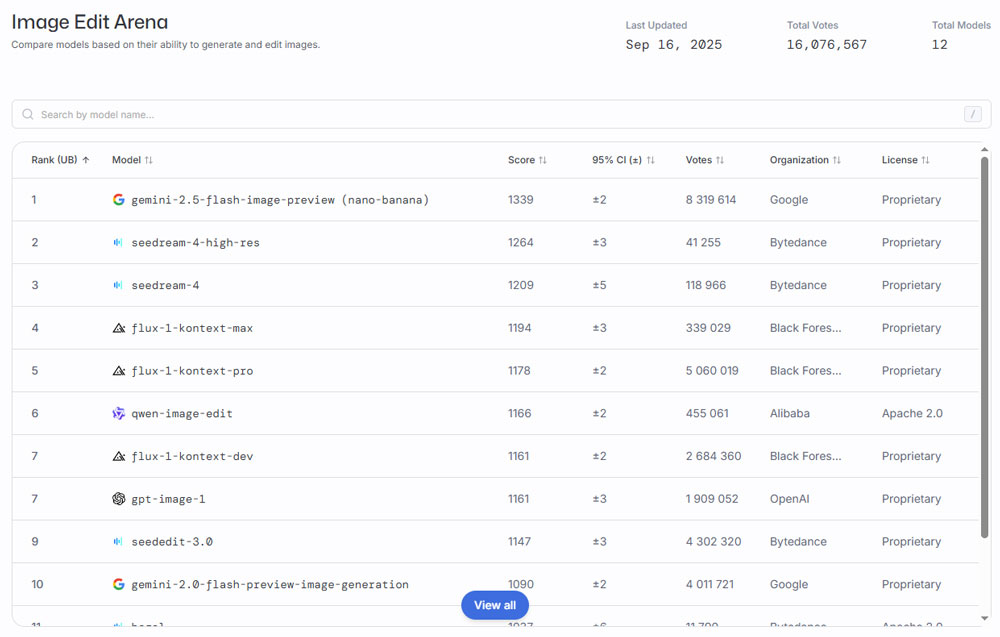This screenshot has height=637, width=1000.
Task: Click the Total Votes value 16,076,567
Action: (x=827, y=45)
